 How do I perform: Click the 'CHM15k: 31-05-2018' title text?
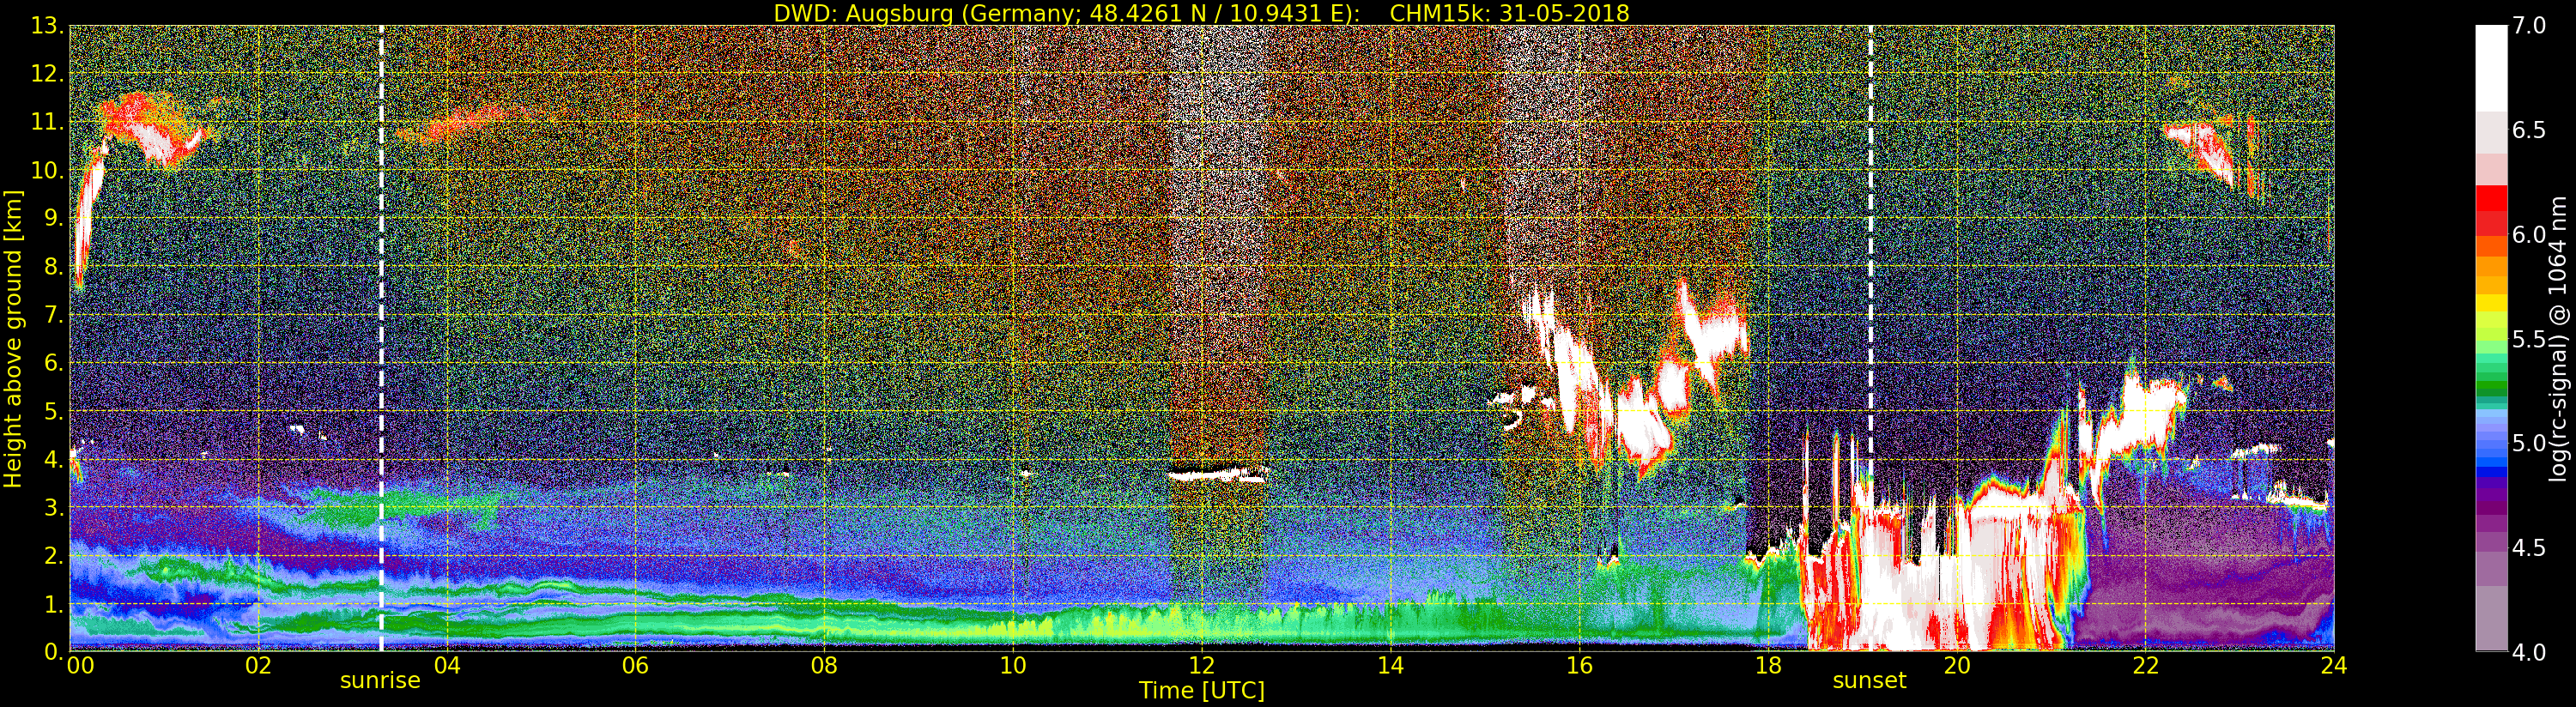click(1509, 13)
